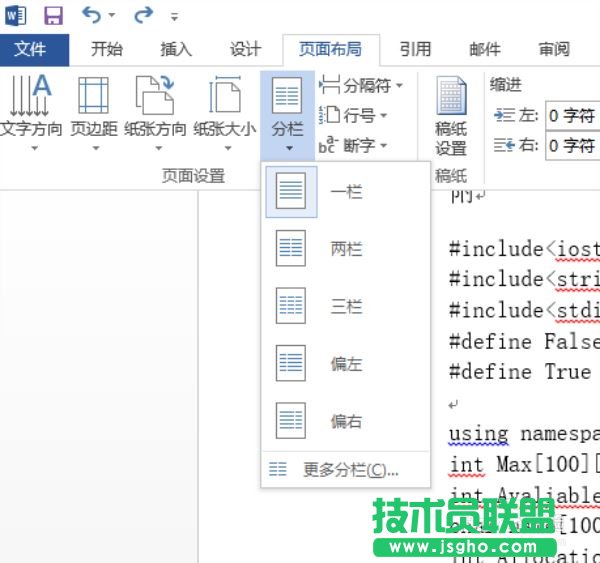
Task: Expand the 页边距 dropdown arrow
Action: [96, 148]
